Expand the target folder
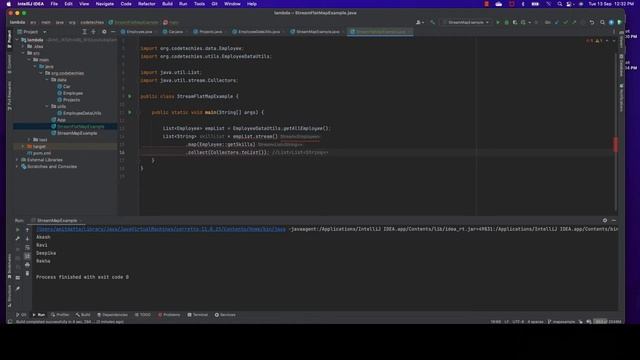This screenshot has height=360, width=640. [23, 147]
